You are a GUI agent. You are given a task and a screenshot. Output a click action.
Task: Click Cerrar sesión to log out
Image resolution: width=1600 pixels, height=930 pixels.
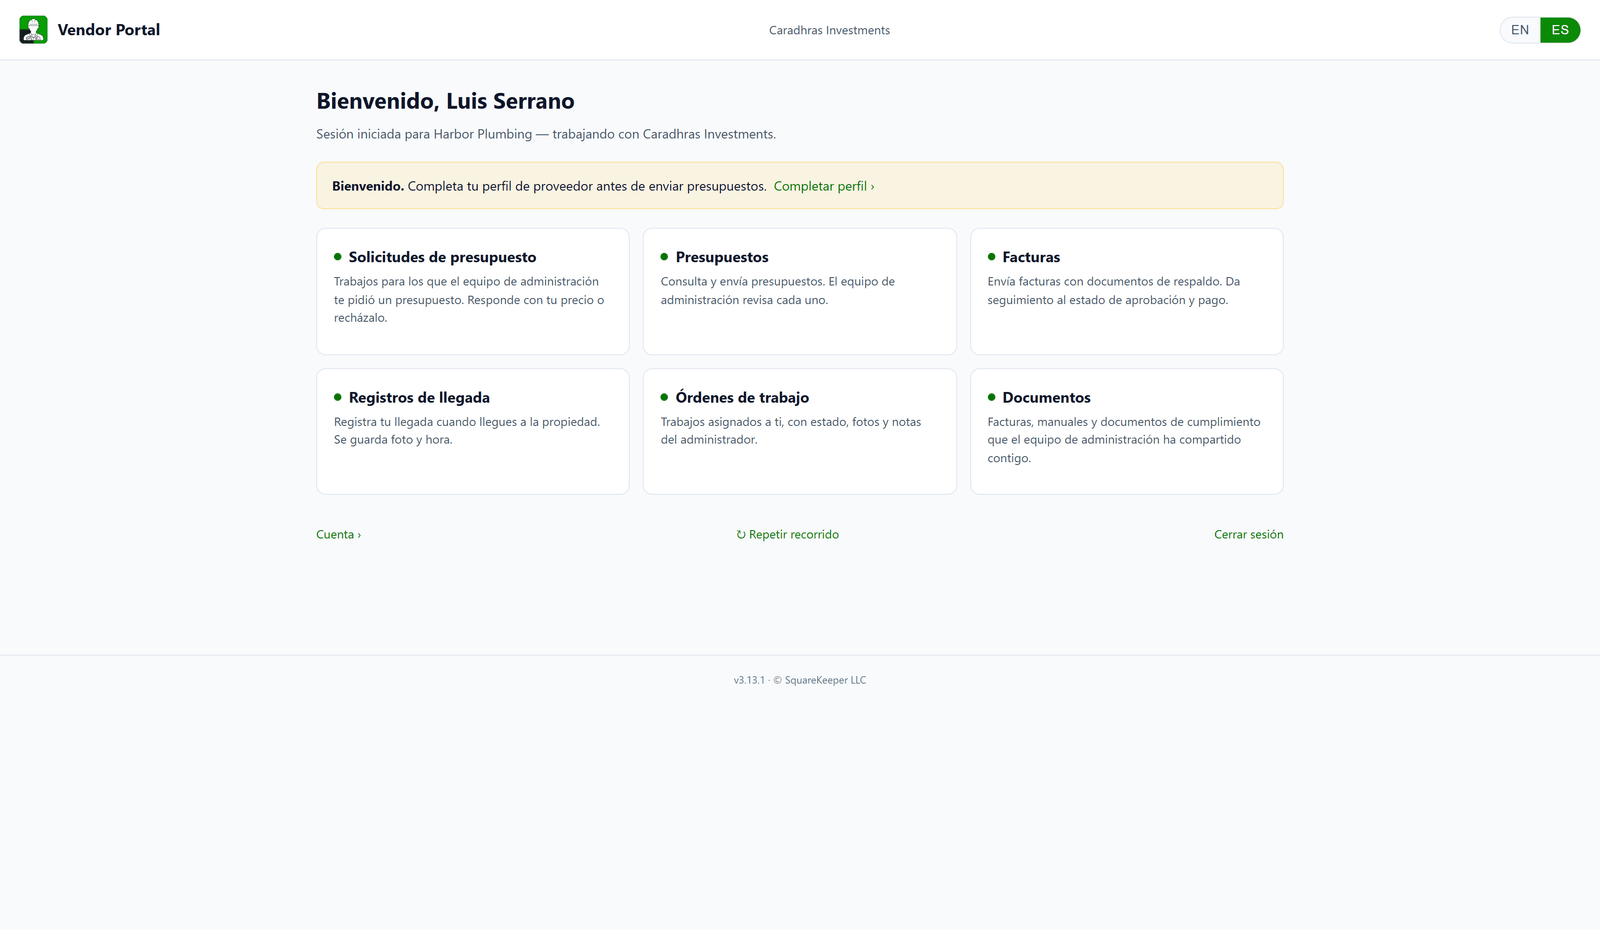(1249, 534)
